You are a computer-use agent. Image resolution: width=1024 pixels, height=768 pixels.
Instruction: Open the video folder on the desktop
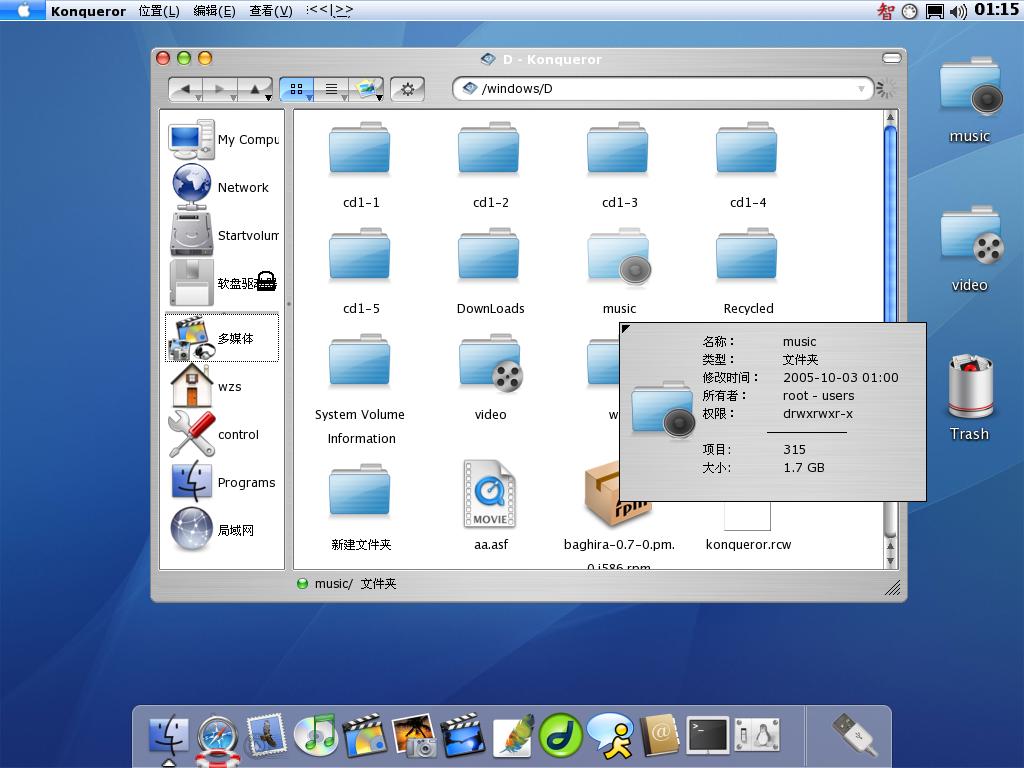coord(969,249)
